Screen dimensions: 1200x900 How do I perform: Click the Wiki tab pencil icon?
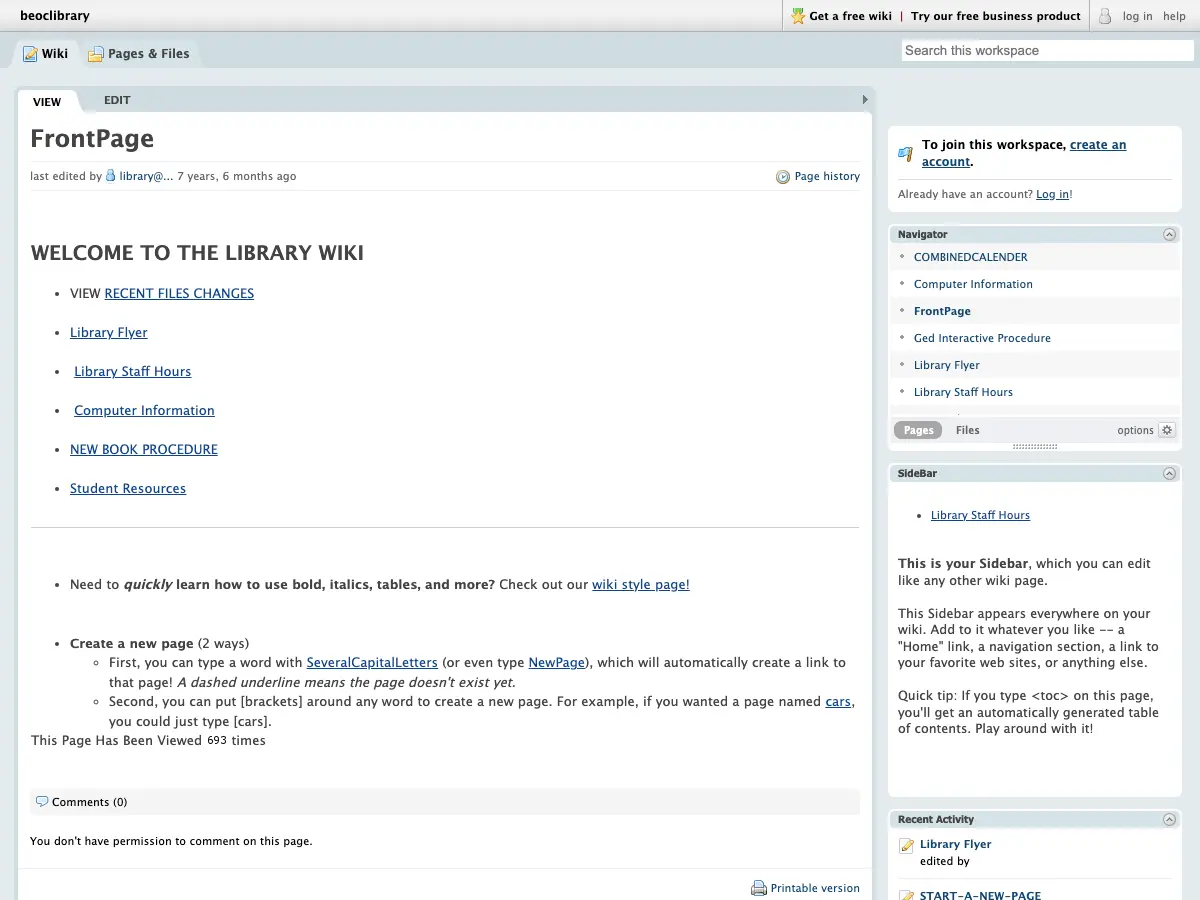[x=30, y=54]
